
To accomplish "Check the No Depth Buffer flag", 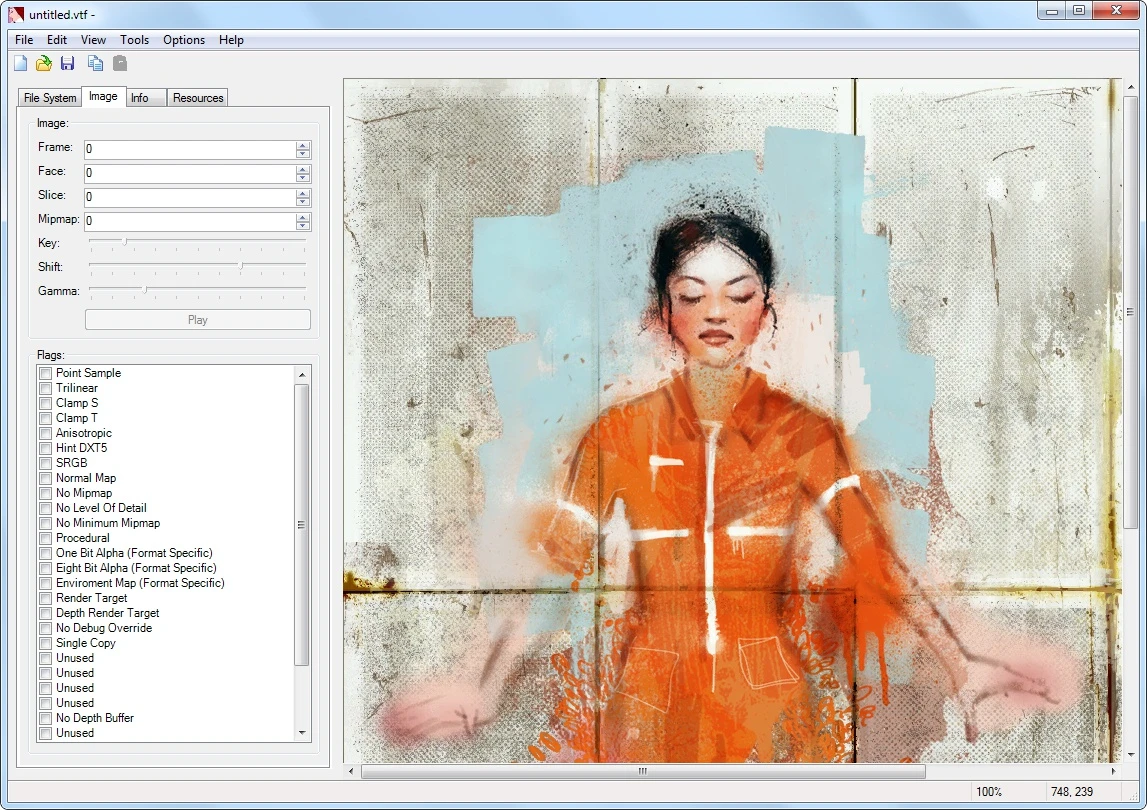I will [45, 719].
